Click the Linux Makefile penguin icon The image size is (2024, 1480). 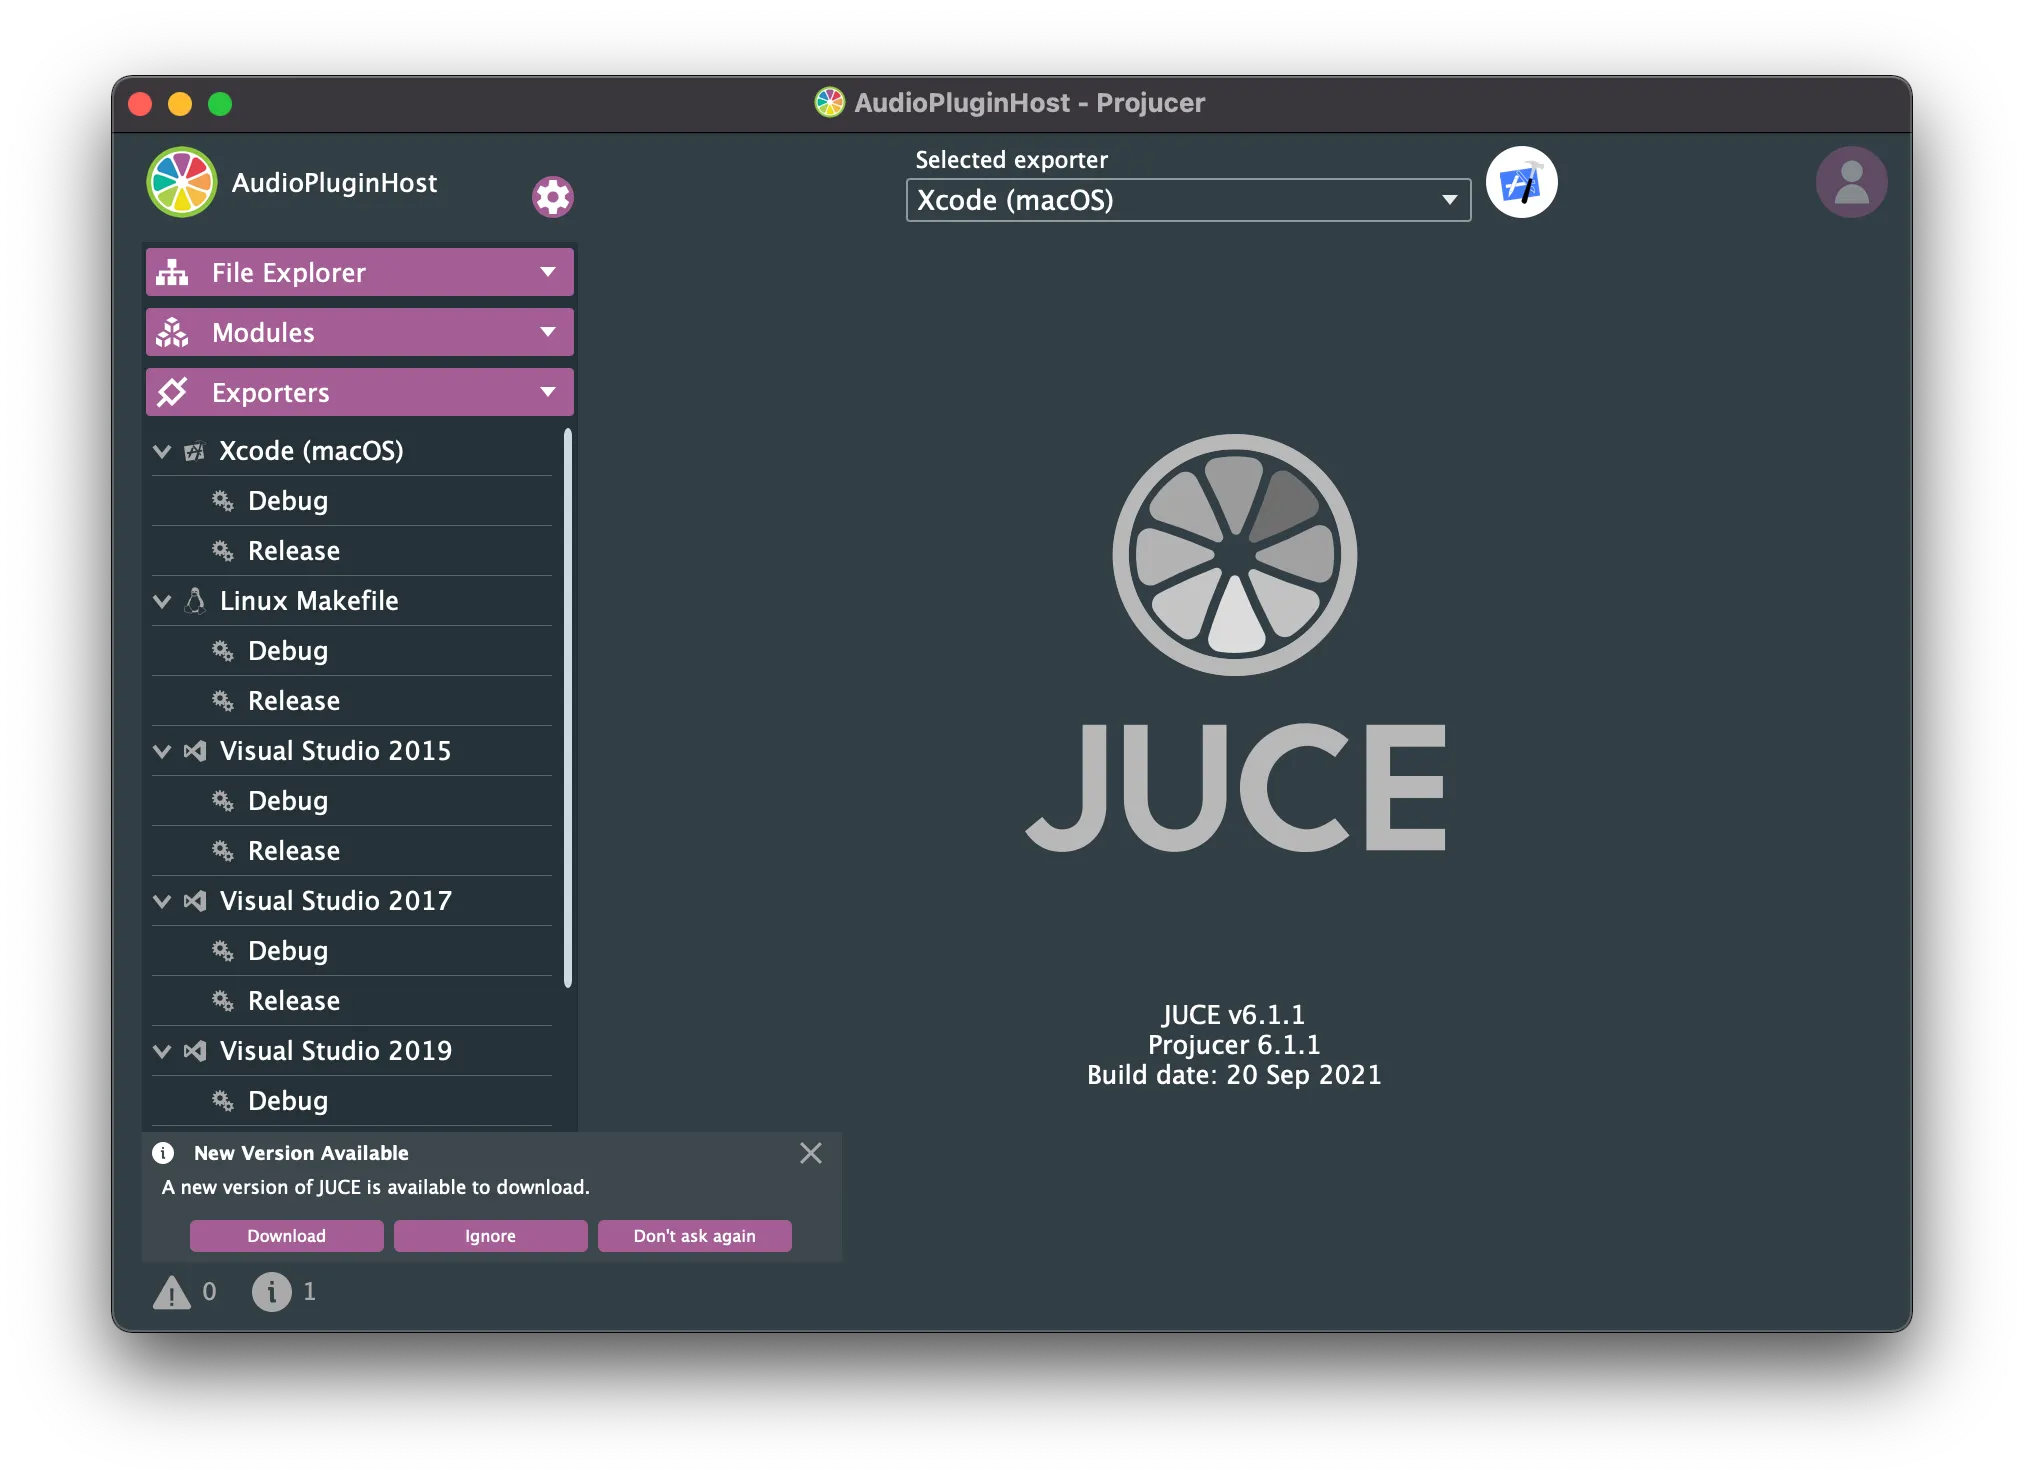point(195,601)
